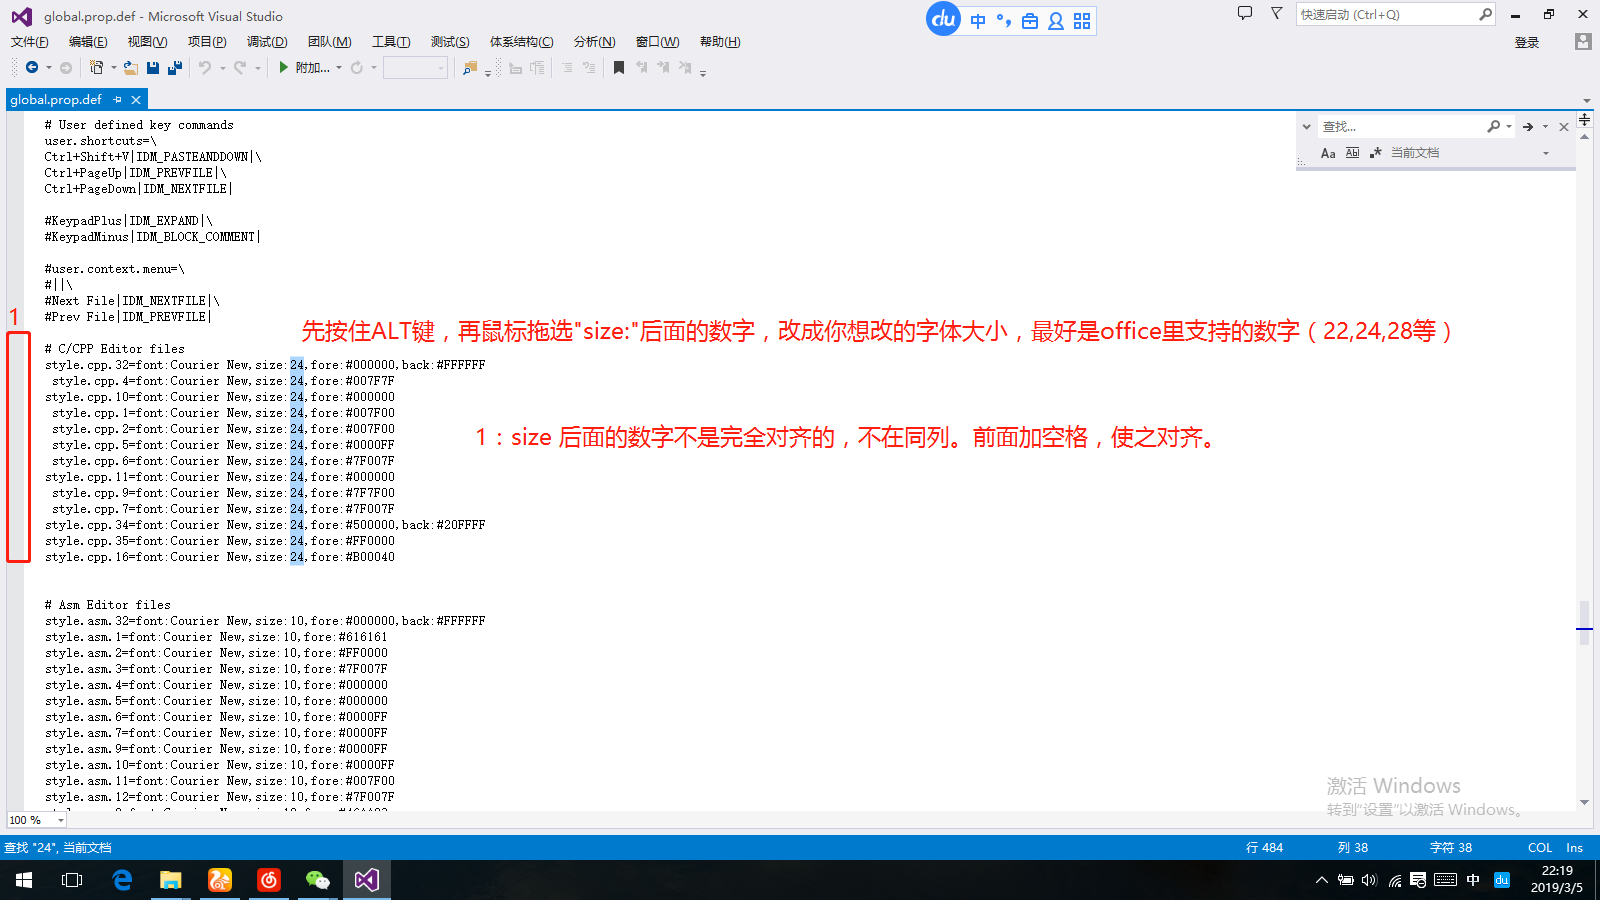Open the 附加 attach options dropdown
The height and width of the screenshot is (900, 1600).
(x=339, y=68)
